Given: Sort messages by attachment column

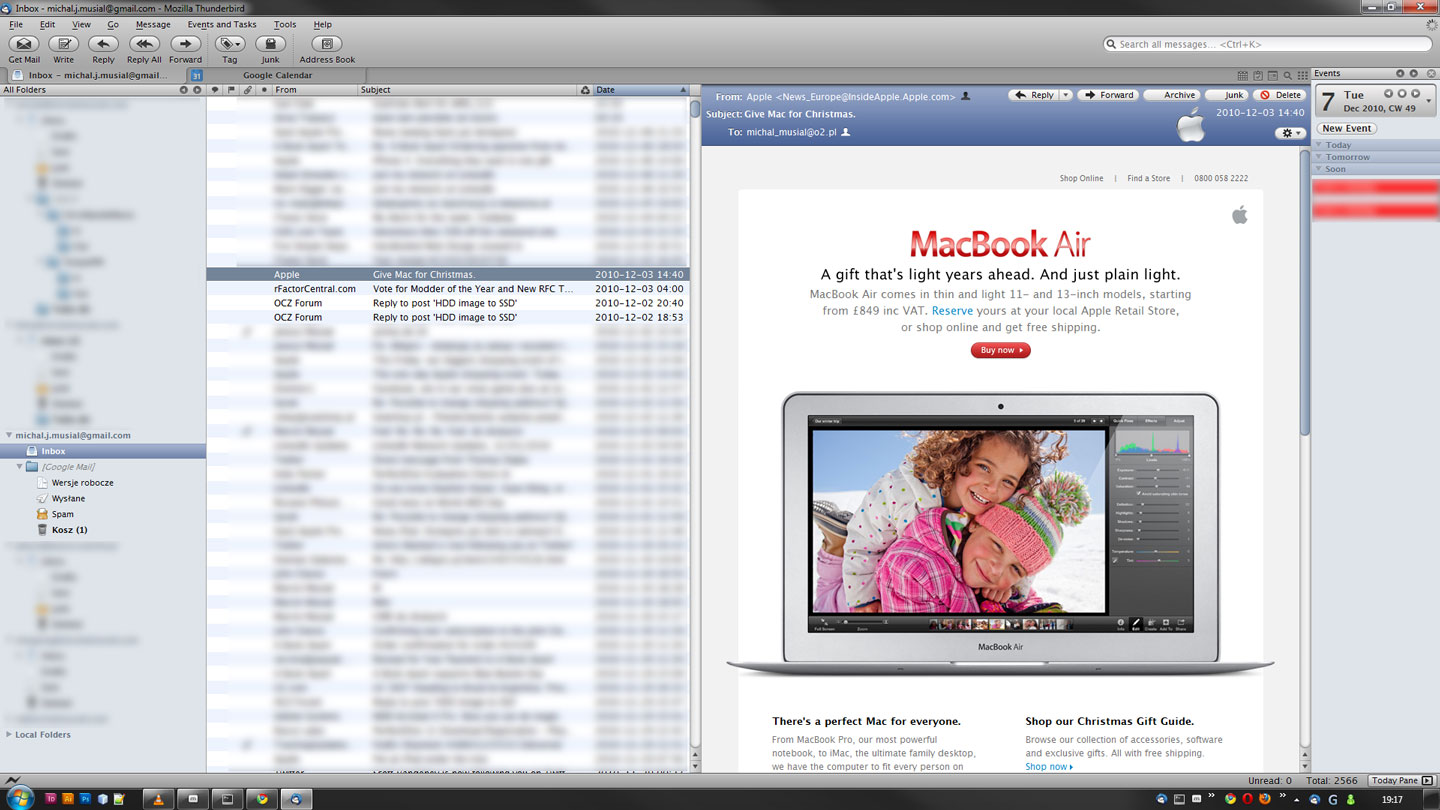Looking at the screenshot, I should pos(248,90).
